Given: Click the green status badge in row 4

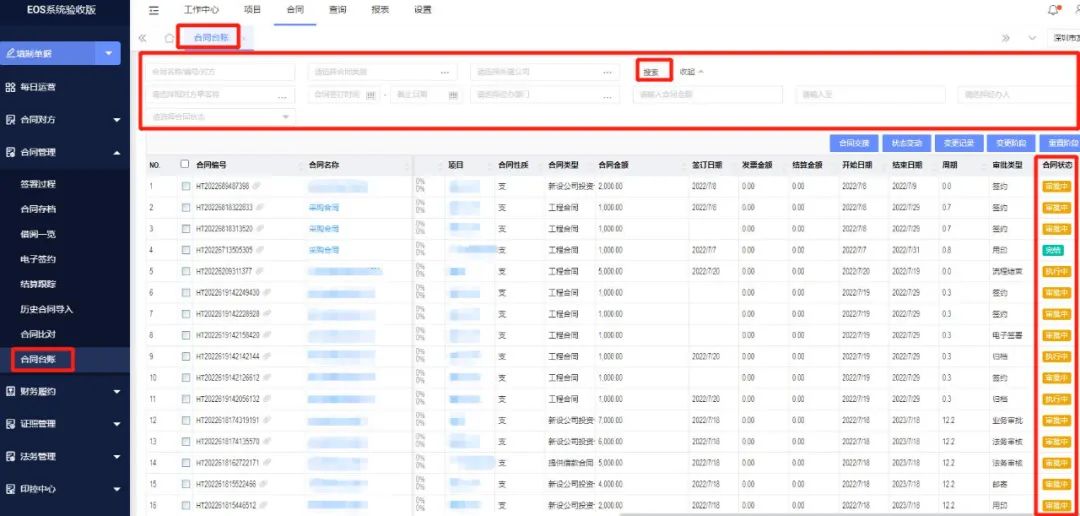Looking at the screenshot, I should [x=1052, y=250].
